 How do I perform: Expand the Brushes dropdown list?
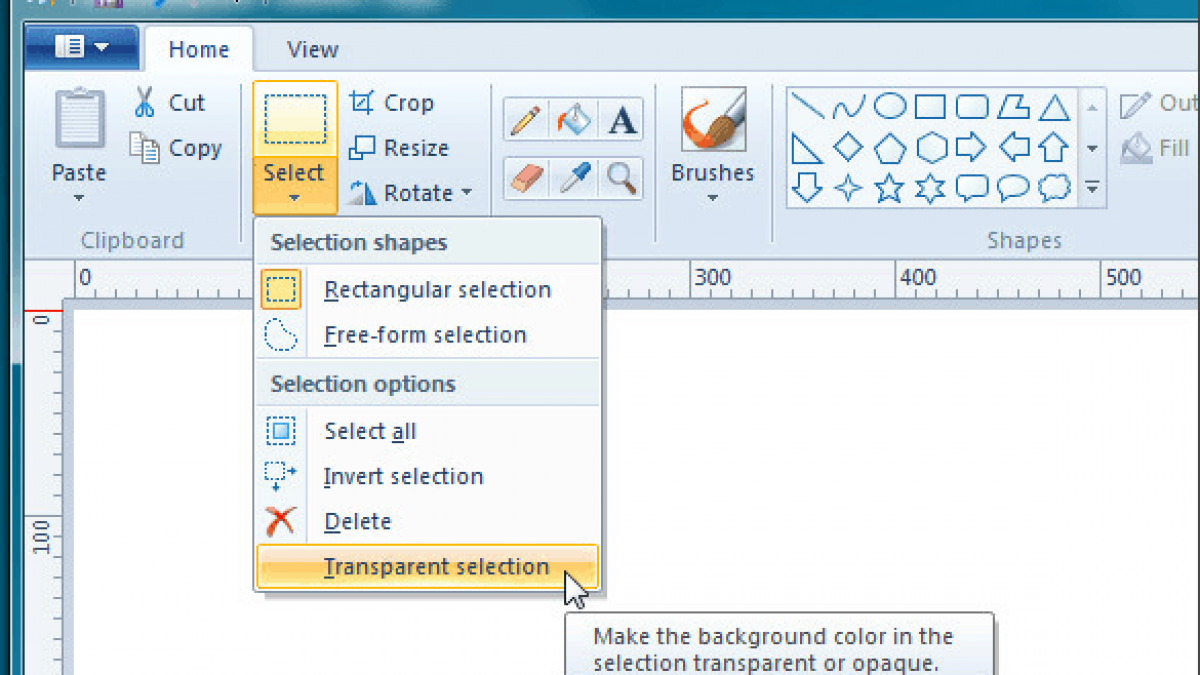713,197
